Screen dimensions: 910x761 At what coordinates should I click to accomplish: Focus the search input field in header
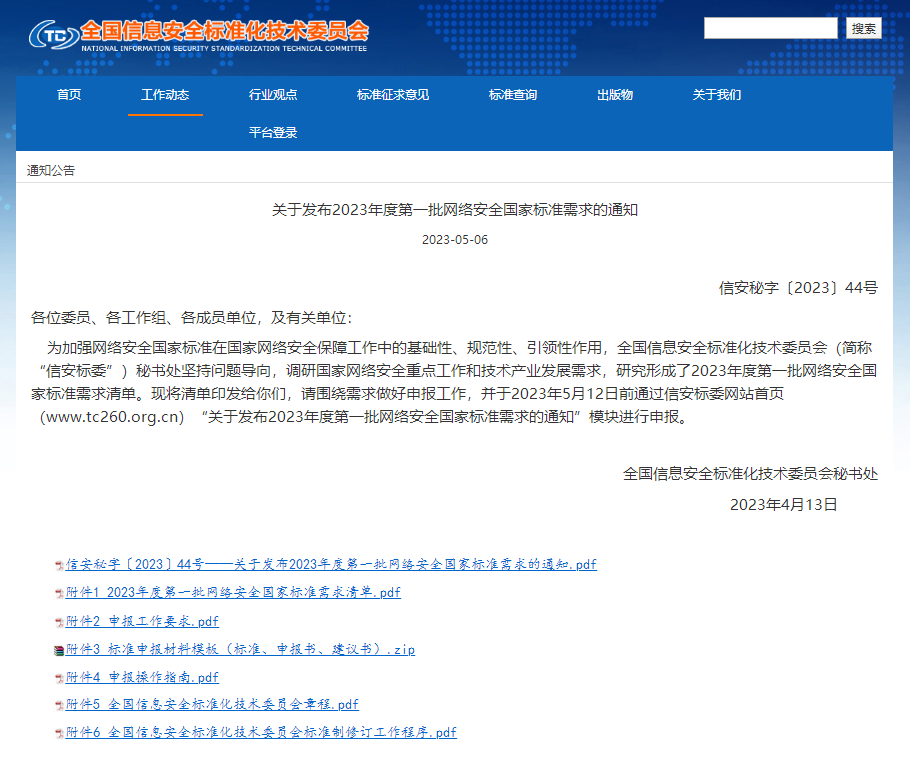pos(771,28)
